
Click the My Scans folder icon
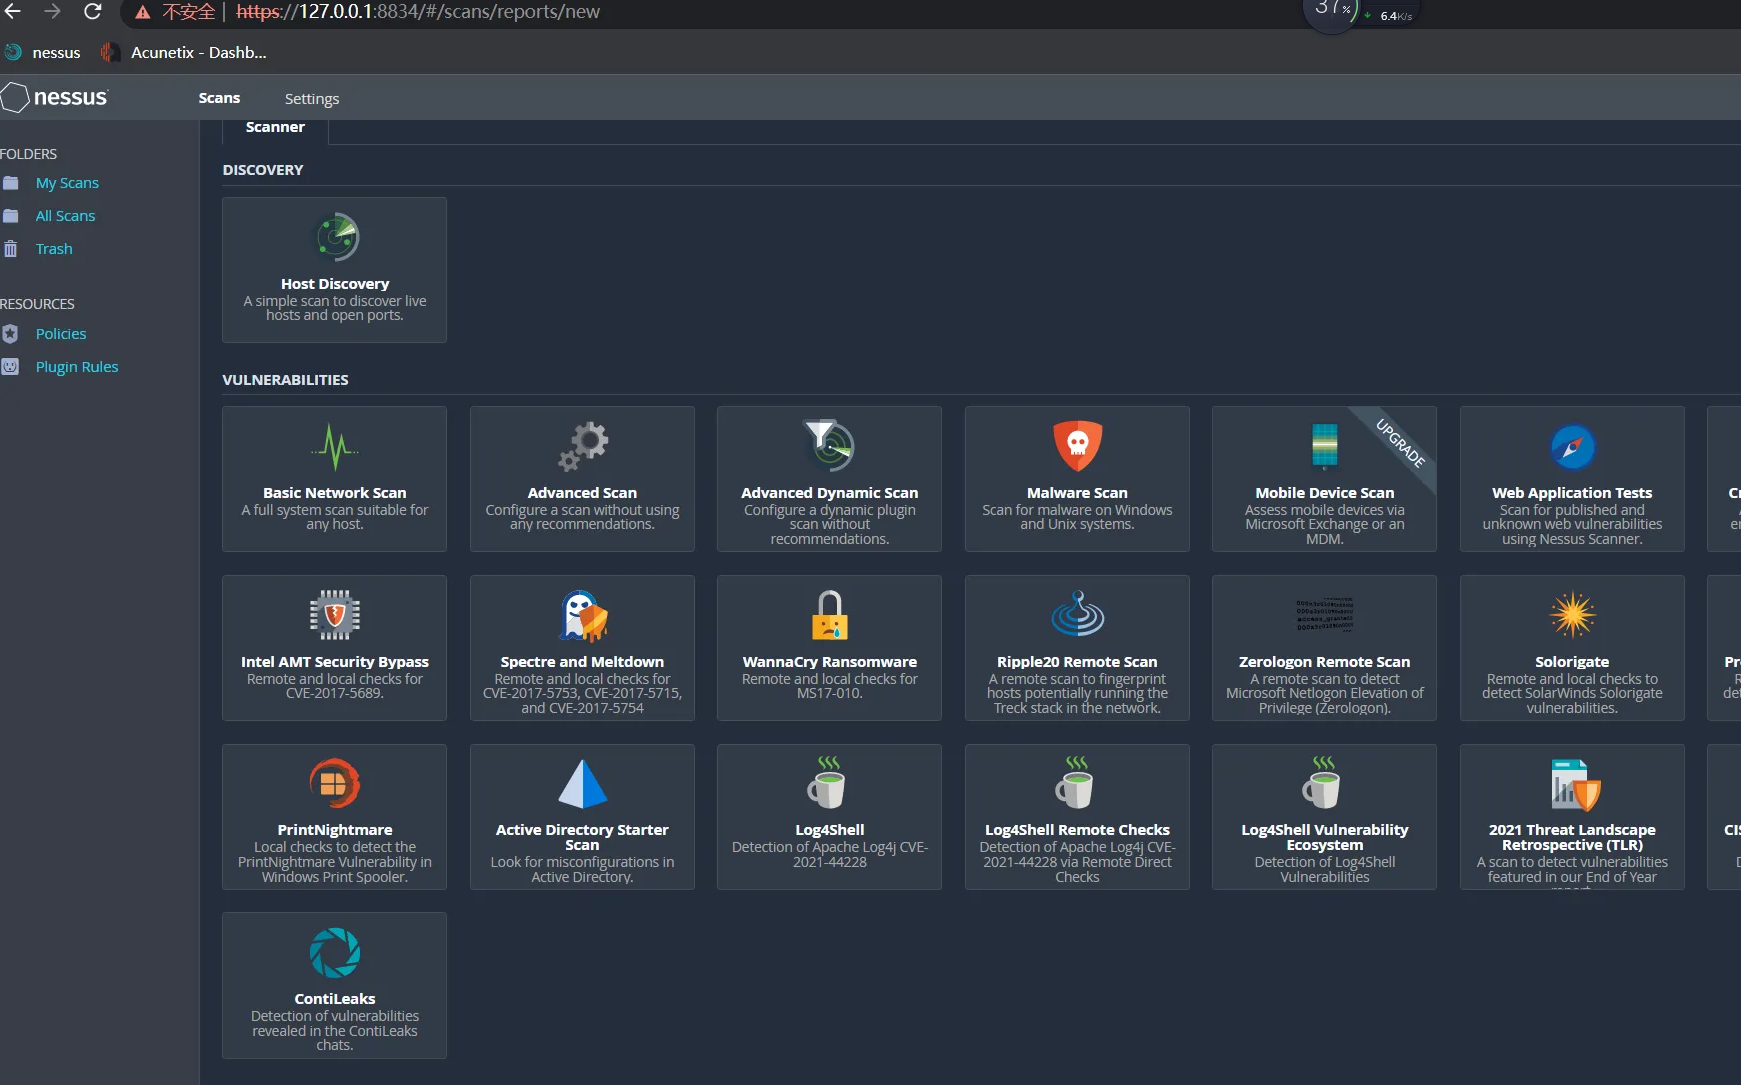[x=11, y=183]
